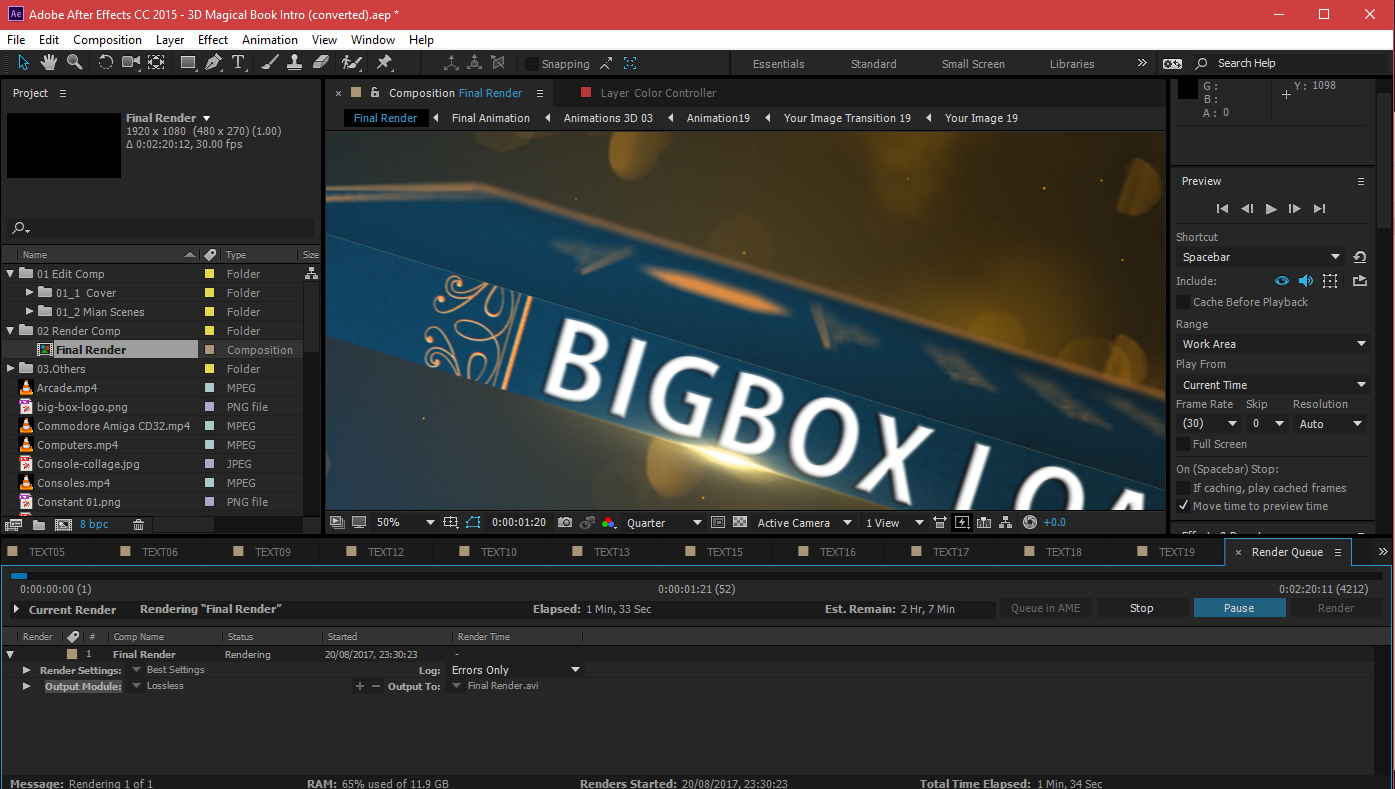Select the Hand tool
This screenshot has height=789, width=1395.
tap(49, 63)
